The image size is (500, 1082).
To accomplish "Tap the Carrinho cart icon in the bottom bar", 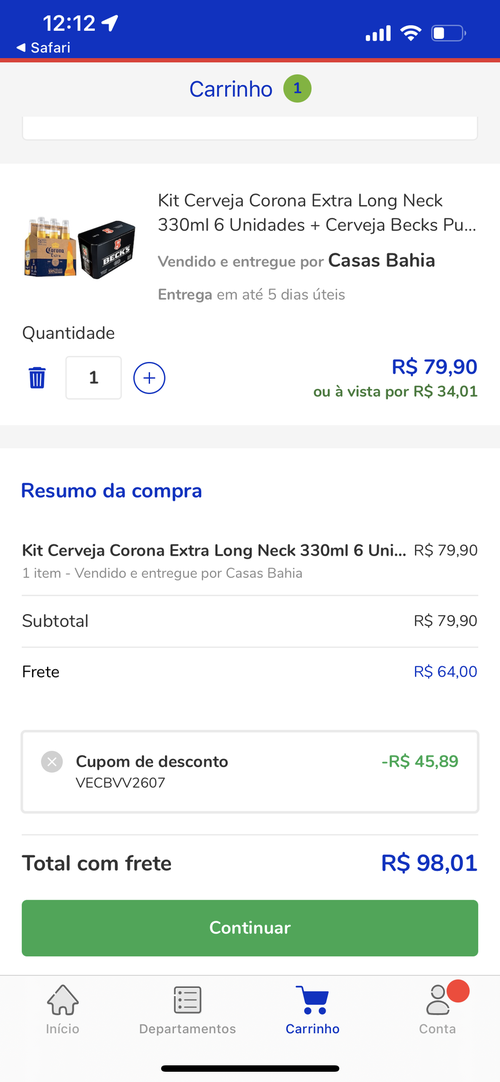I will [312, 1000].
